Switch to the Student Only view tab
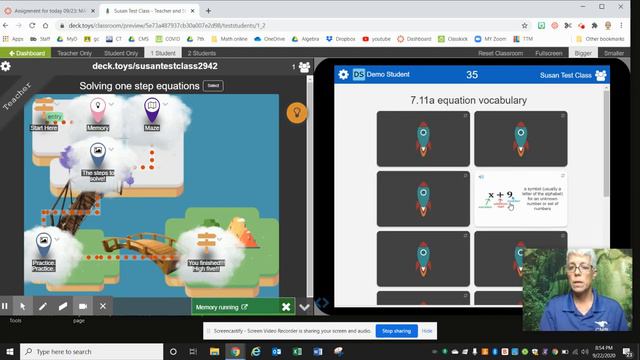 (121, 53)
